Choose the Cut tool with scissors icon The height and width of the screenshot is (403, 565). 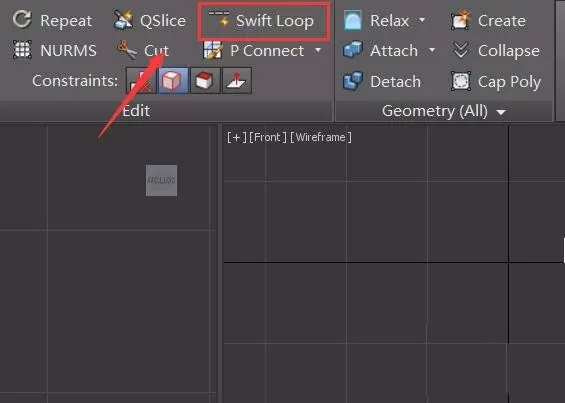tap(143, 50)
